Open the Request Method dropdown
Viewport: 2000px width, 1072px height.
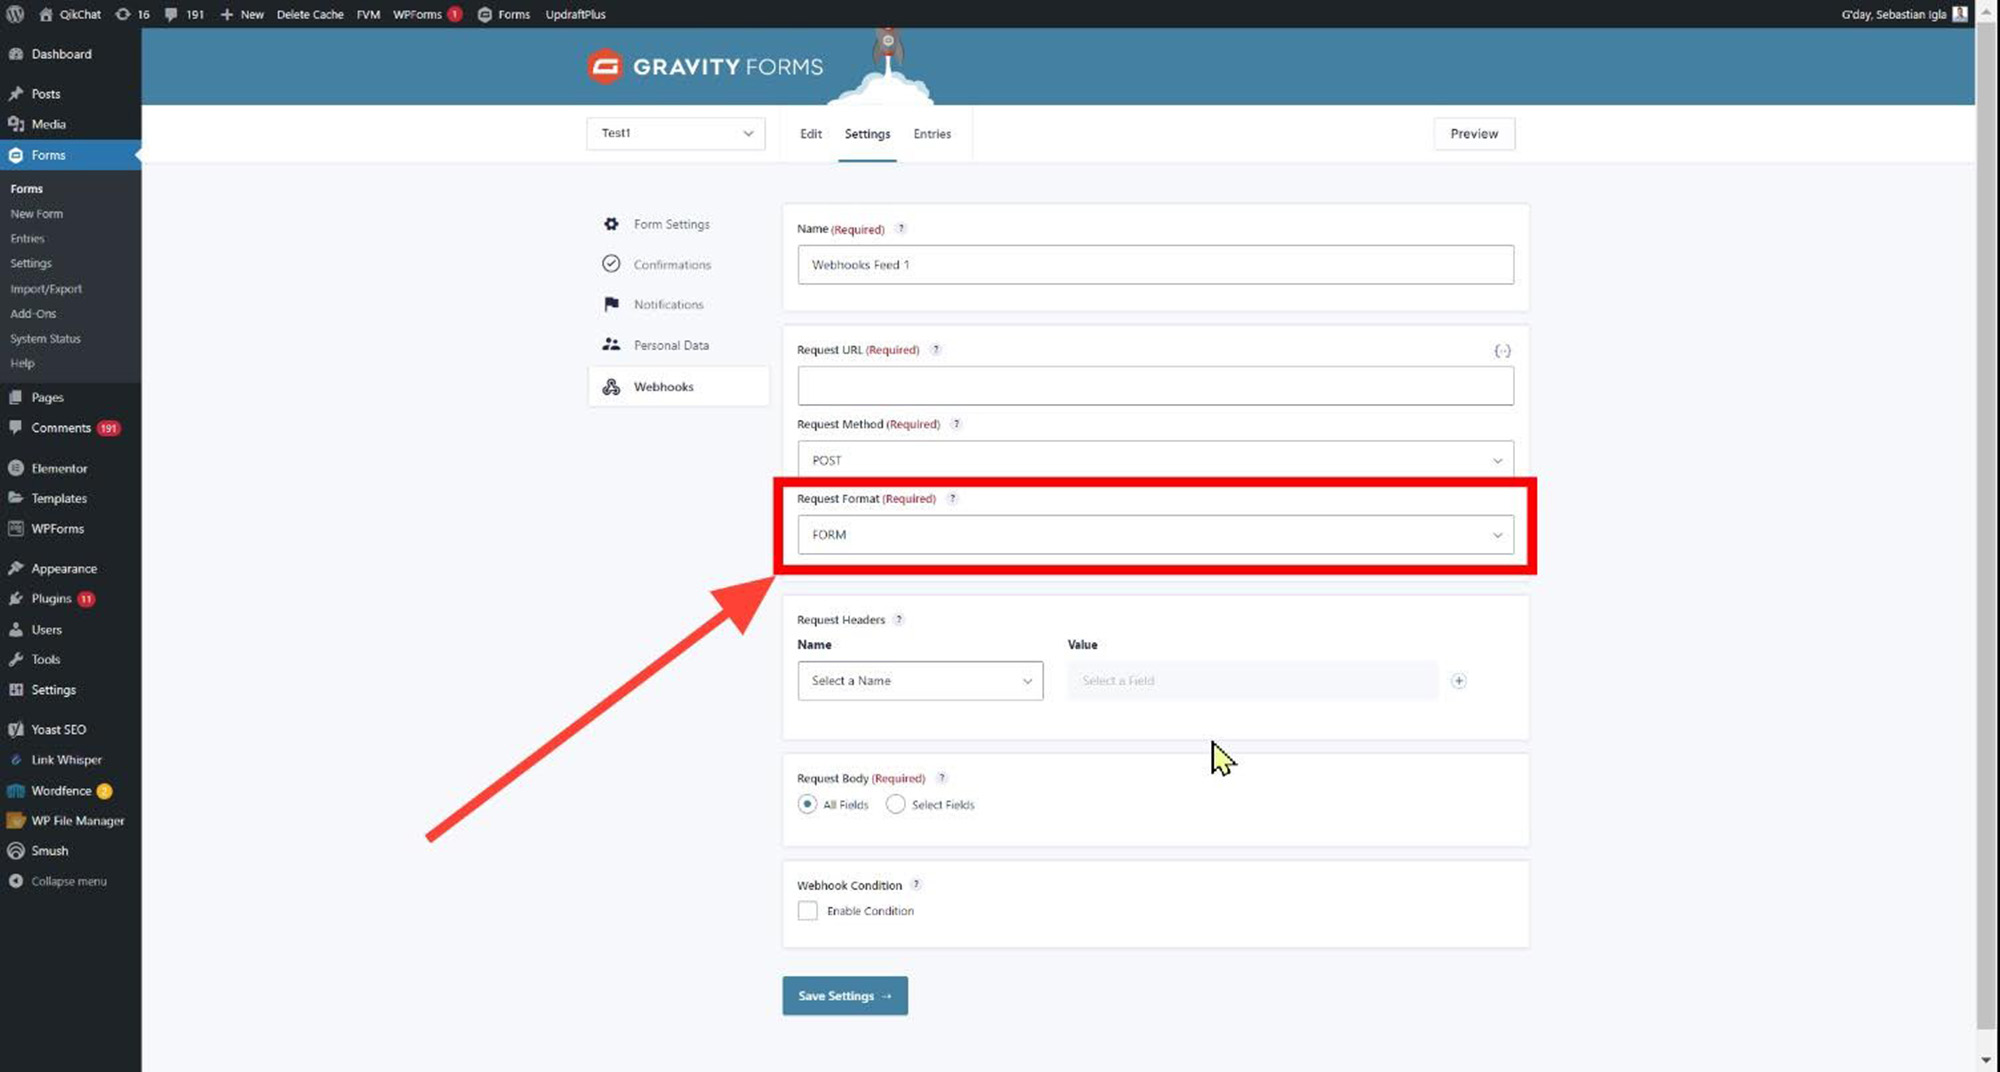click(x=1155, y=460)
